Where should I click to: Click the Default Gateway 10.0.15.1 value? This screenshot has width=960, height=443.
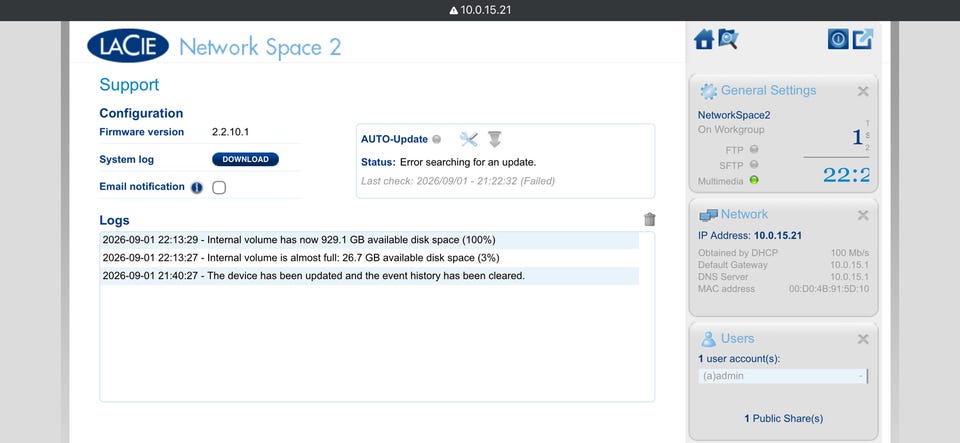[x=849, y=265]
